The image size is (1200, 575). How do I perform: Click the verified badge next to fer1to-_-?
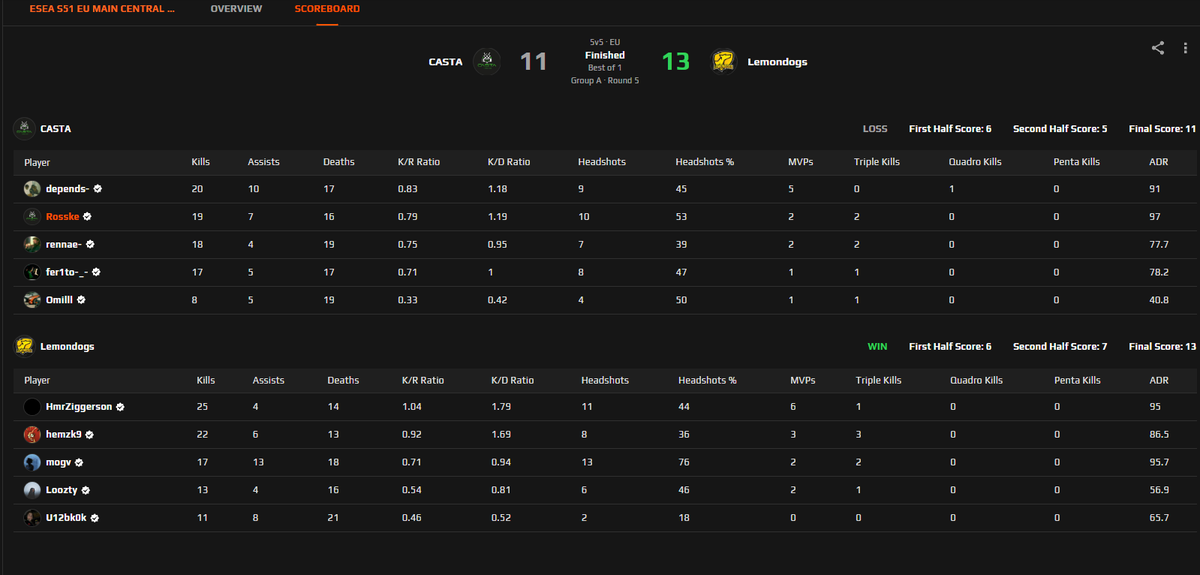[96, 271]
